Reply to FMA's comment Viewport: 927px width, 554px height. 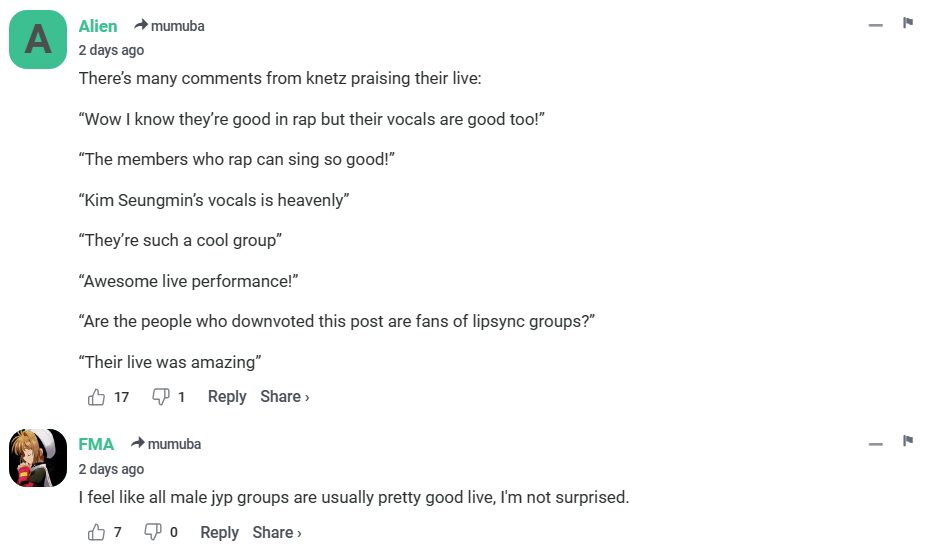point(219,532)
